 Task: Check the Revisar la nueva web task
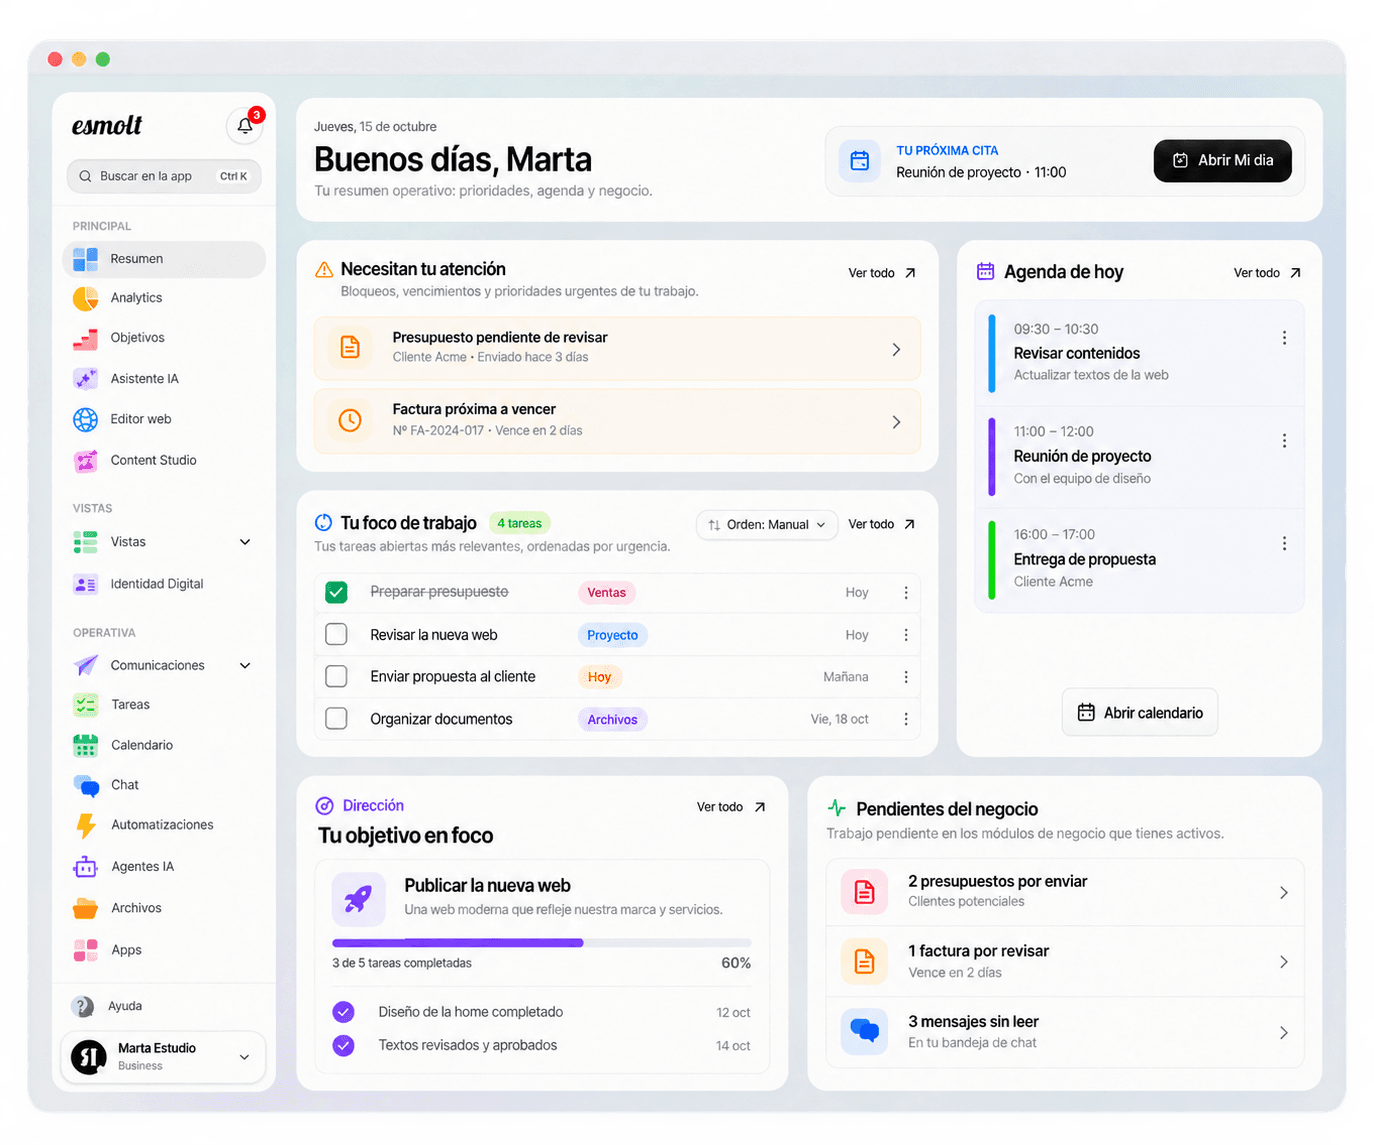pyautogui.click(x=337, y=635)
